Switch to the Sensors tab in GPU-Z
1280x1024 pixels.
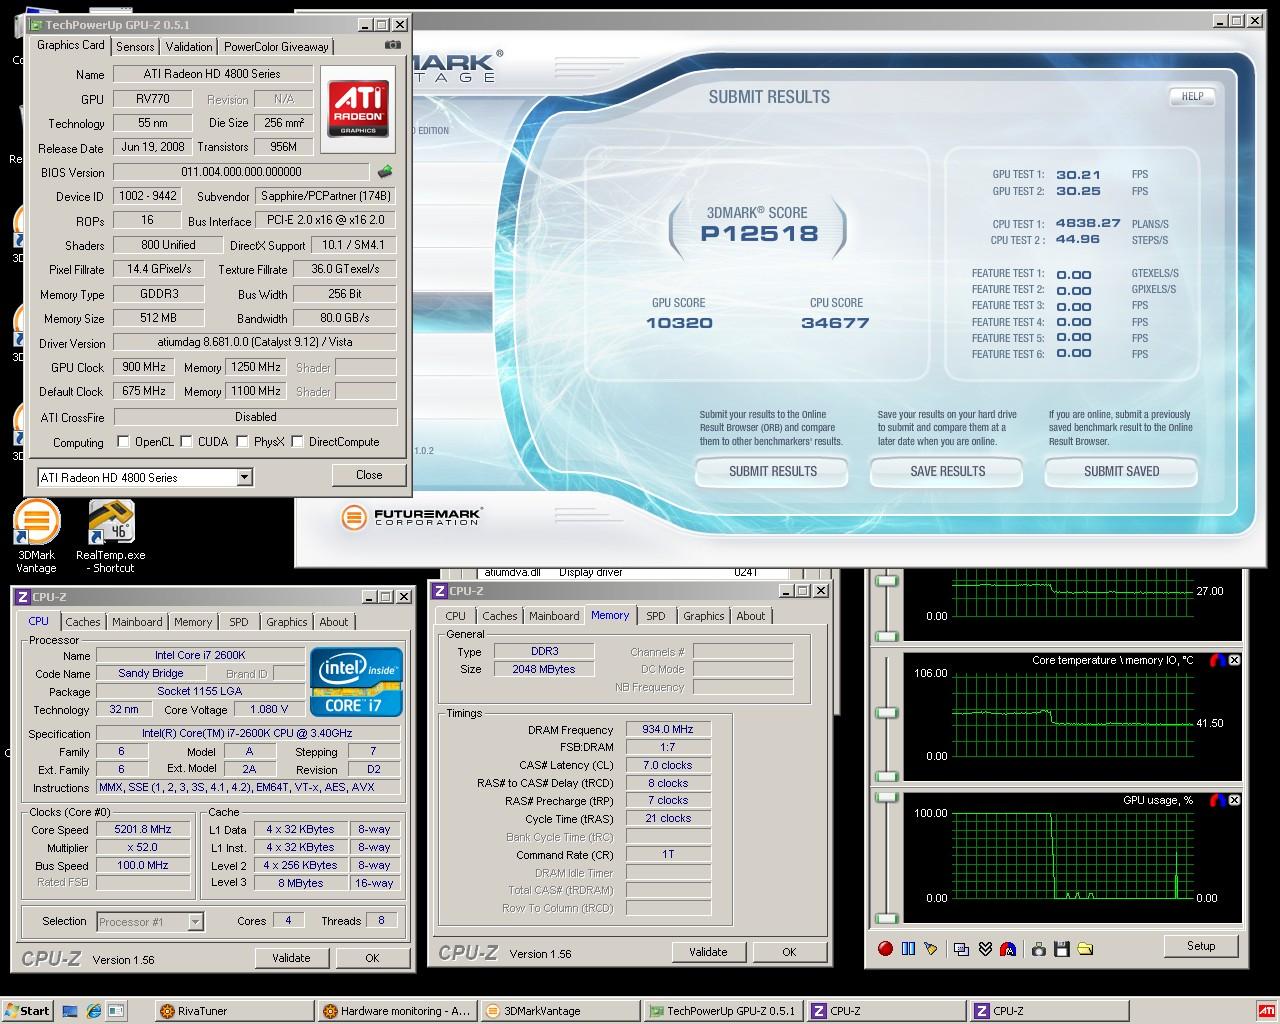tap(135, 46)
